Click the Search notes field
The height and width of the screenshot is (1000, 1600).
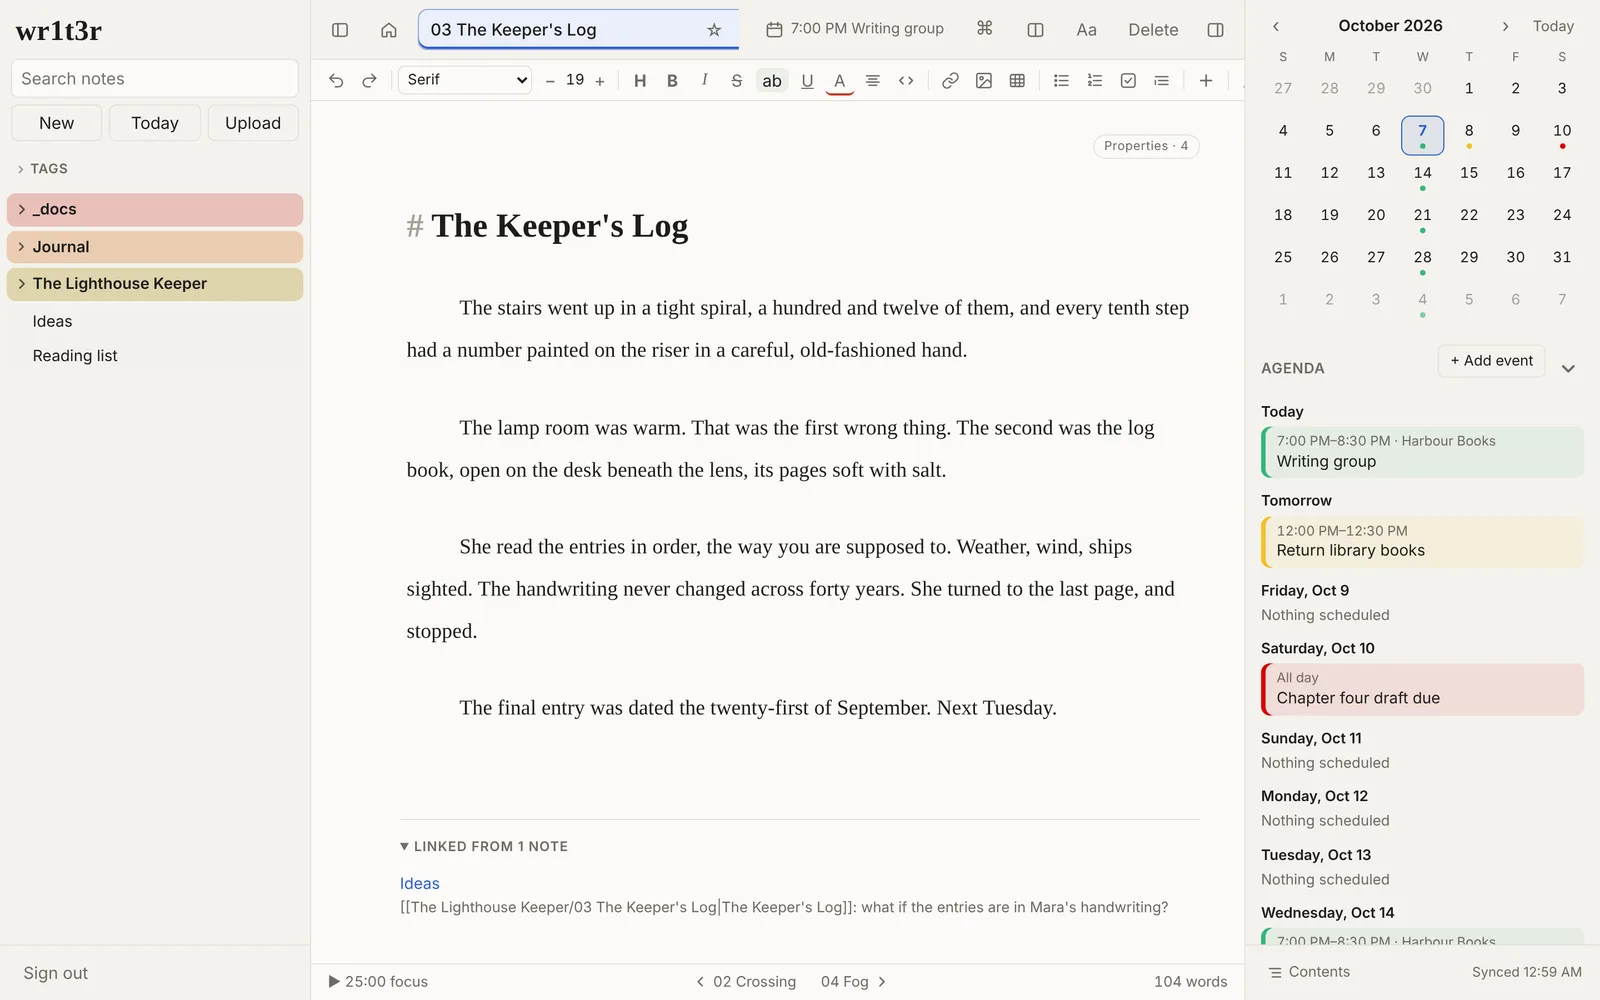coord(155,79)
